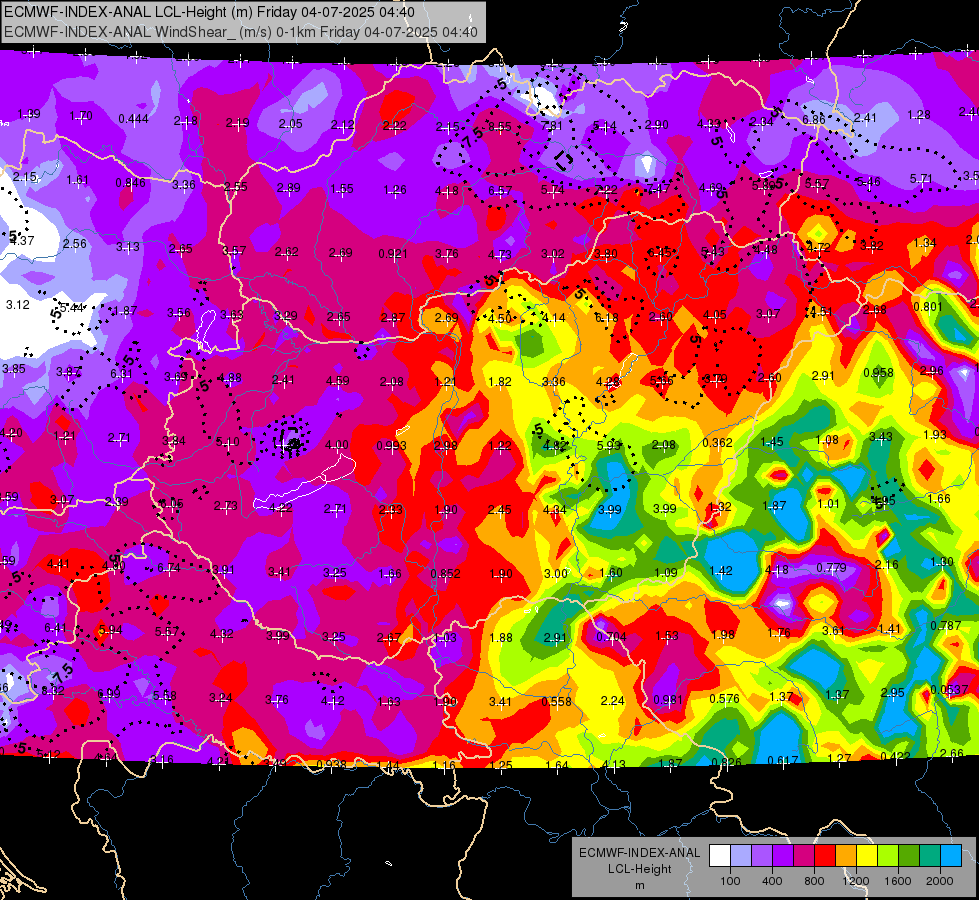Click the wind shear value 6.99
Image resolution: width=979 pixels, height=900 pixels.
point(109,694)
